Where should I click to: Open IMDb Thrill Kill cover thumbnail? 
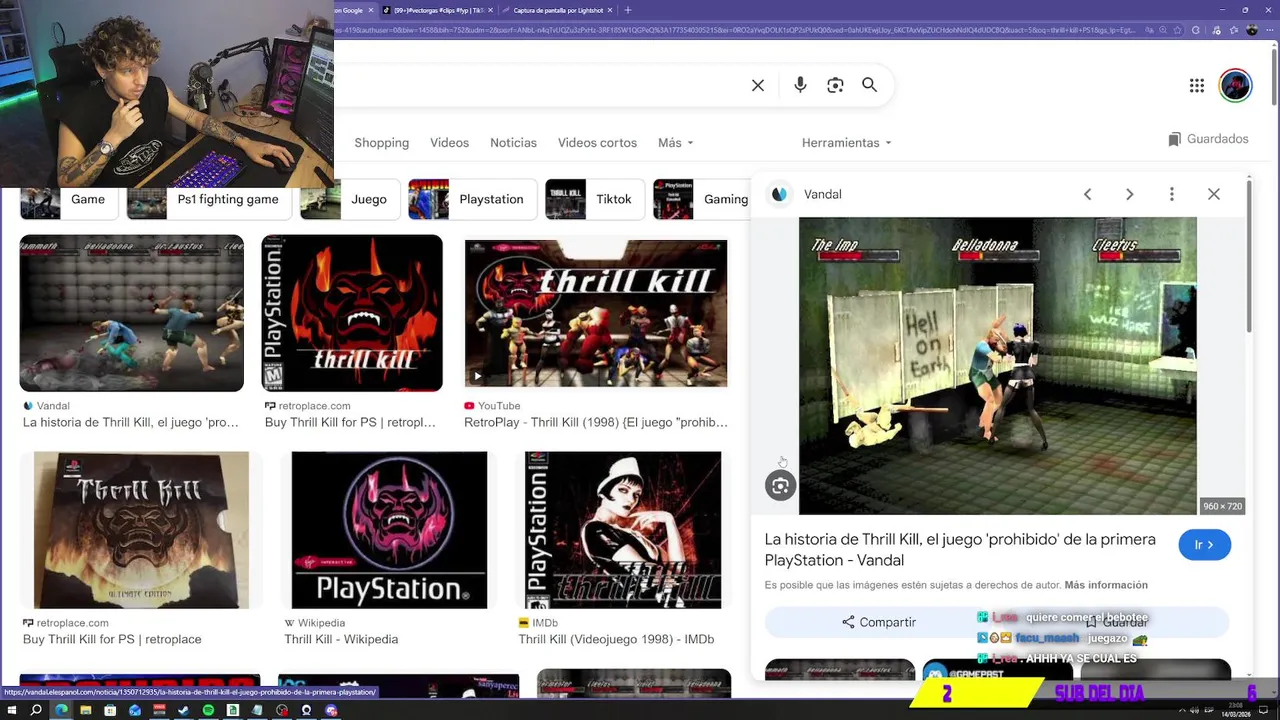point(623,530)
